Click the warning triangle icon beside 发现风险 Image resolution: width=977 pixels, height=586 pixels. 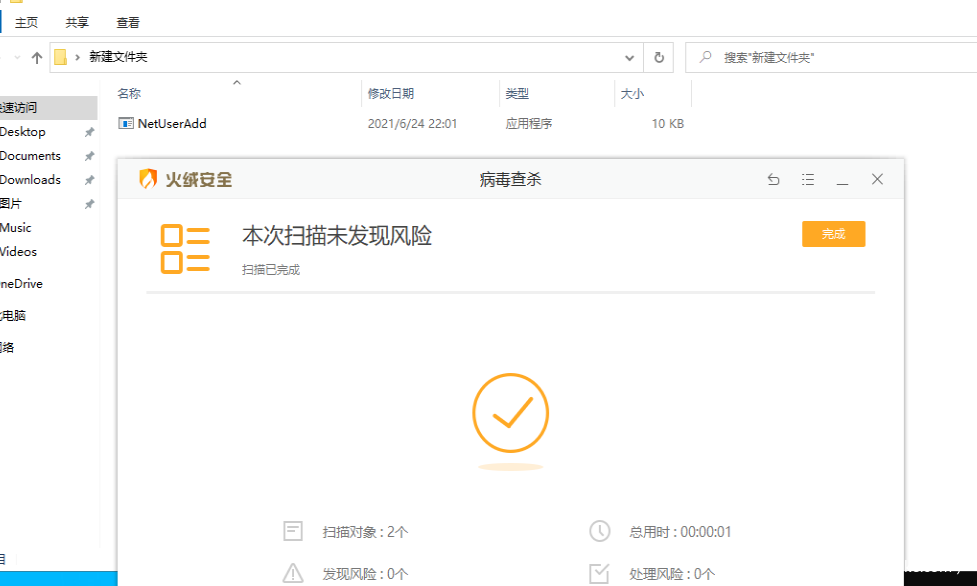293,573
